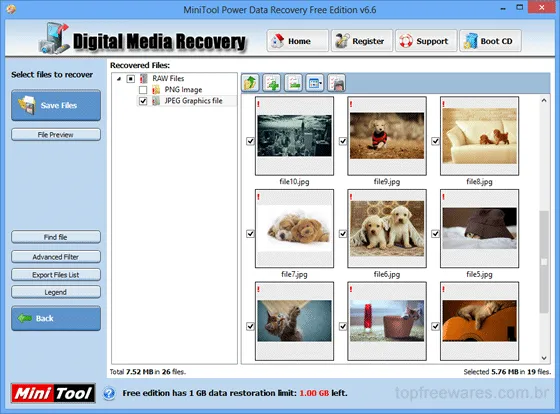560x414 pixels.
Task: Select the PNG Image tree label
Action: pos(183,90)
